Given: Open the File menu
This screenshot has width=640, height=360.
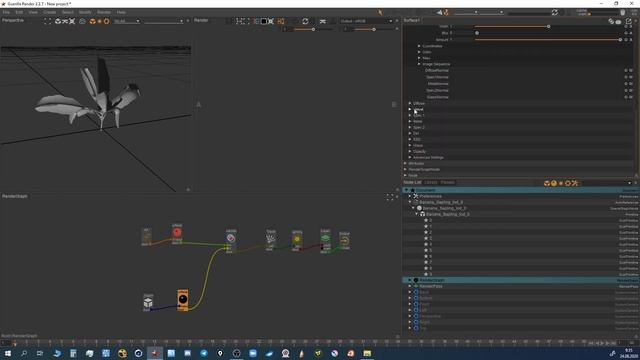Looking at the screenshot, I should tap(6, 12).
